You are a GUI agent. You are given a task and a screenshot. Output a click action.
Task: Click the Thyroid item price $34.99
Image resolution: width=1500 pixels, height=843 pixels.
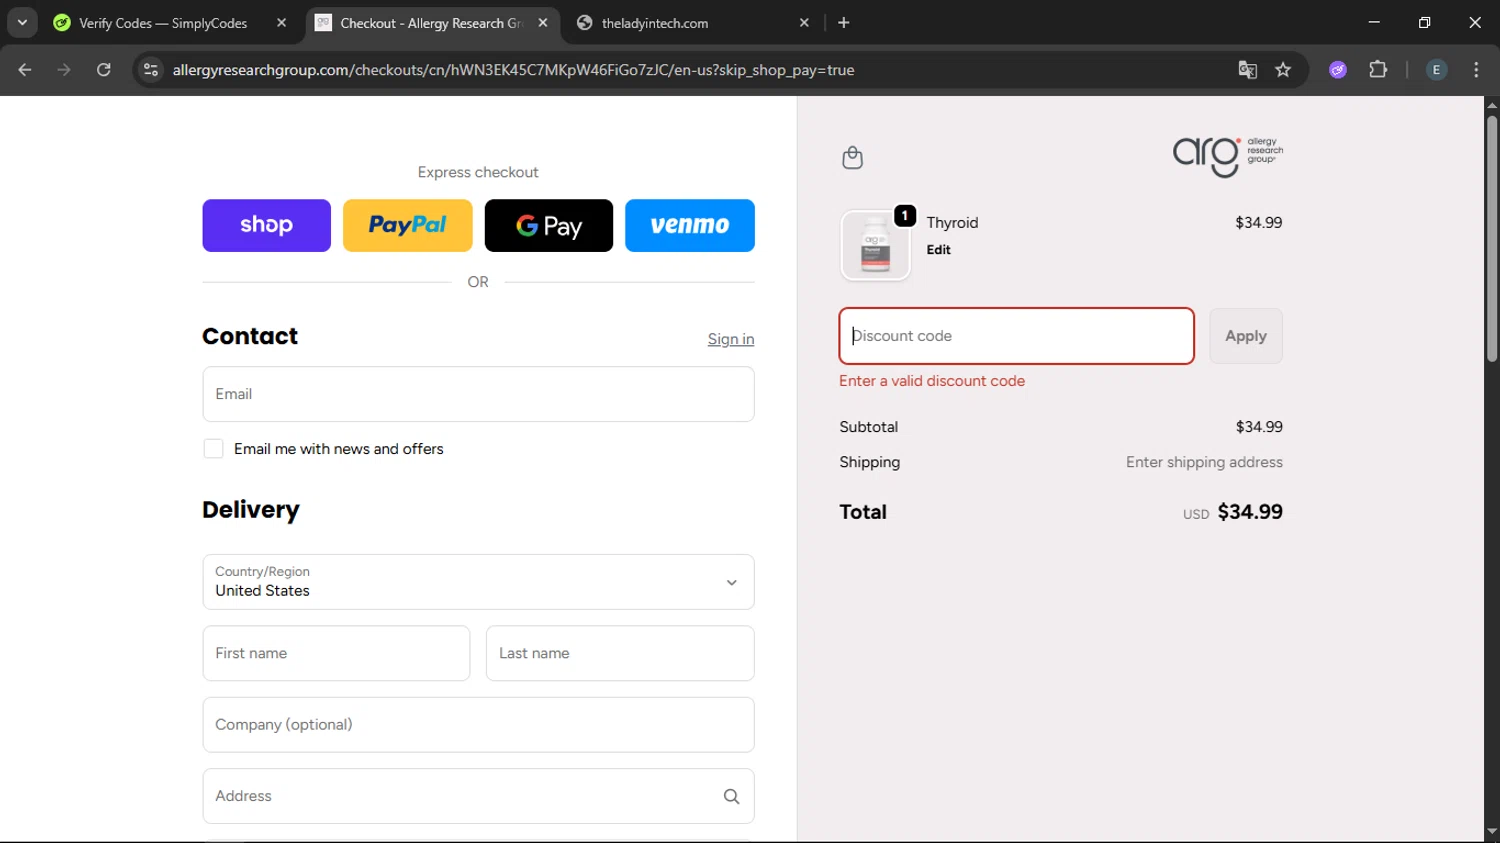pos(1258,223)
